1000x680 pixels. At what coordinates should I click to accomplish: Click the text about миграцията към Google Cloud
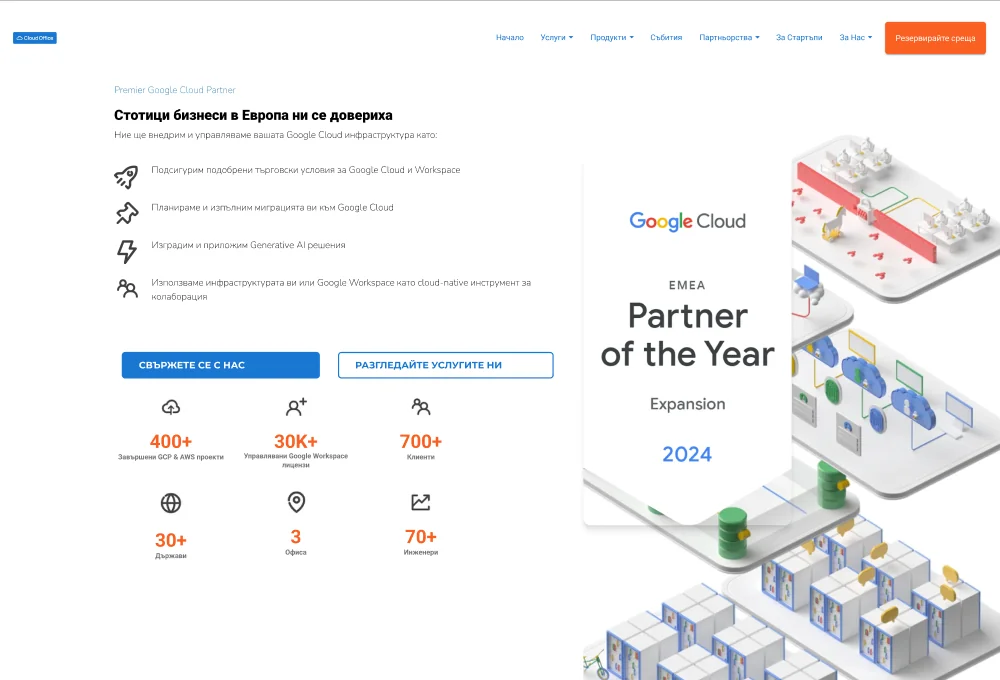tap(272, 207)
